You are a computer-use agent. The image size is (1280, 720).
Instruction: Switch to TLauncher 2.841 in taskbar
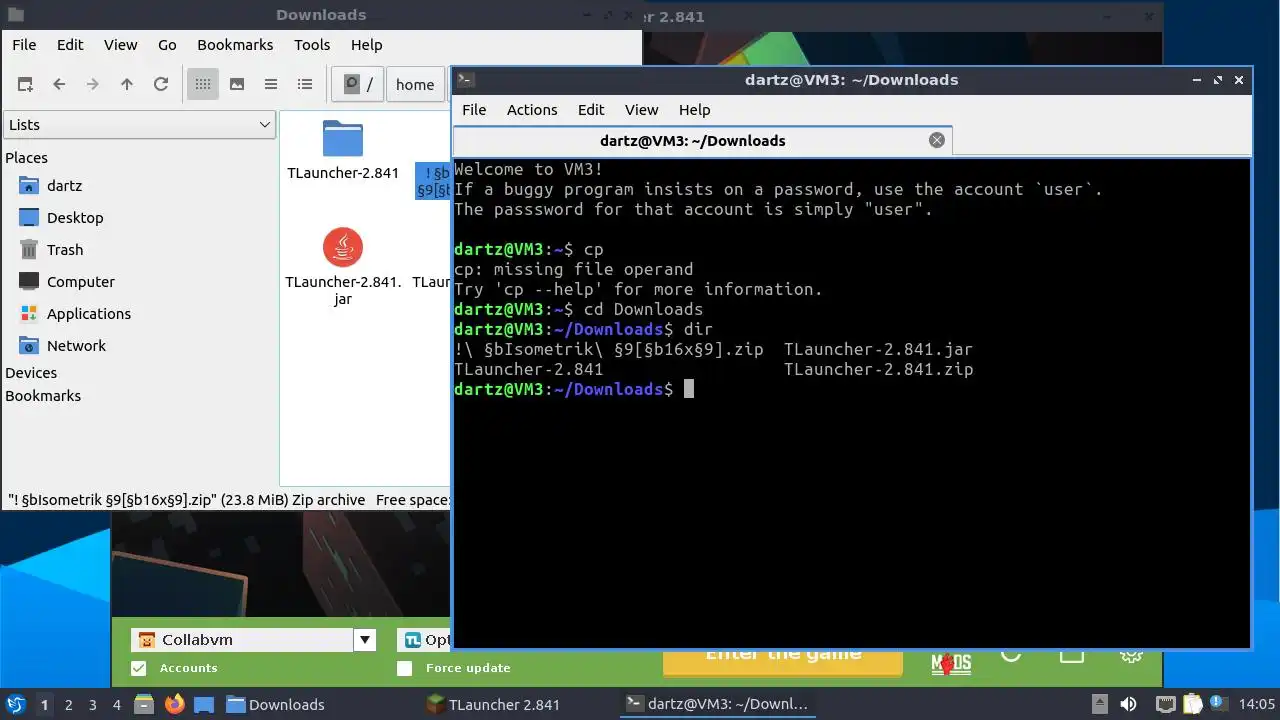point(517,704)
